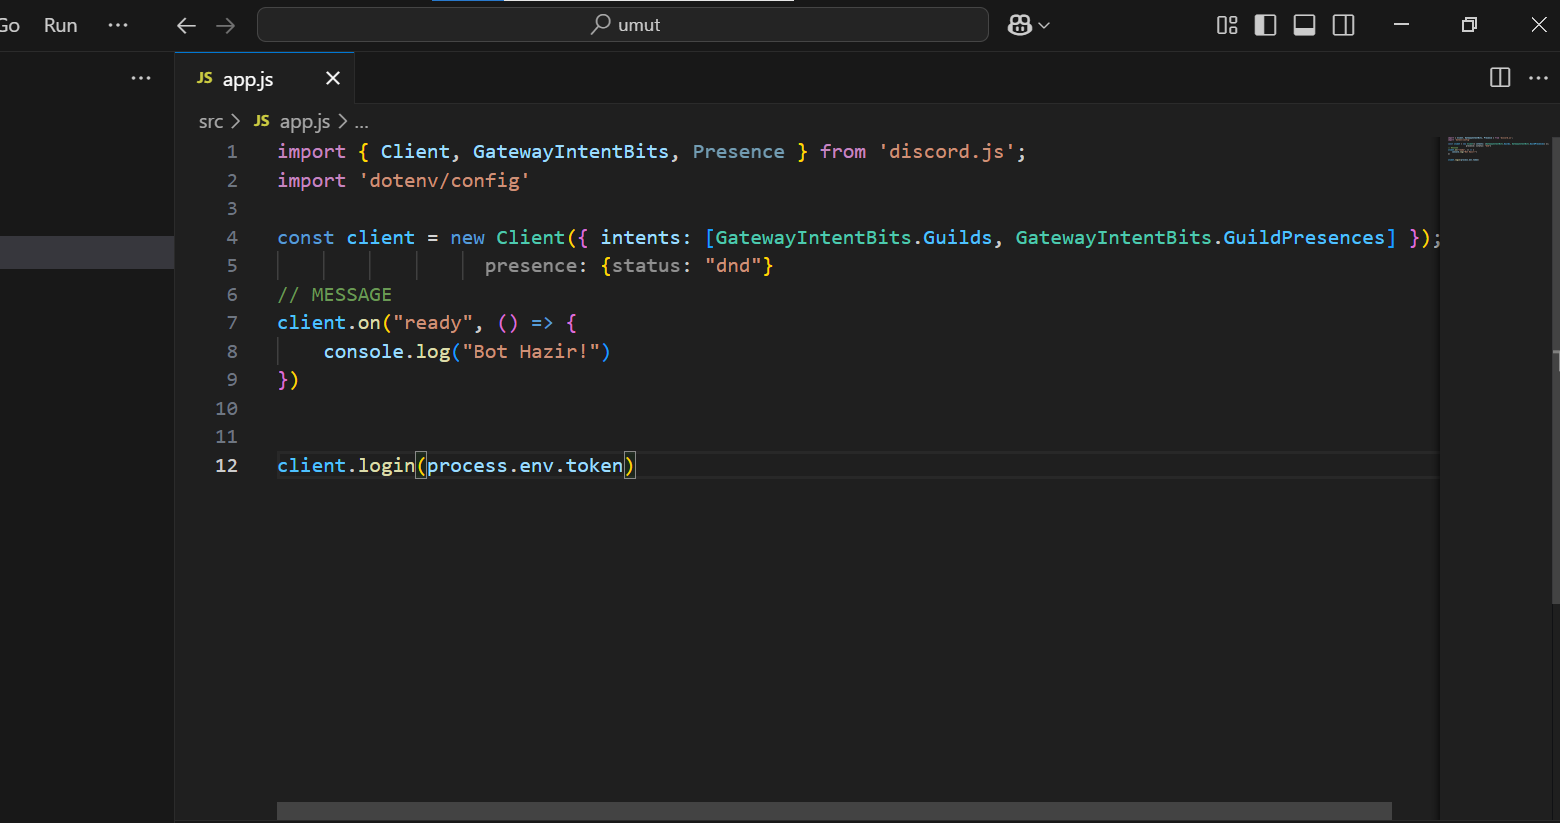1560x823 pixels.
Task: Click the from keyword on line 1
Action: tap(843, 152)
